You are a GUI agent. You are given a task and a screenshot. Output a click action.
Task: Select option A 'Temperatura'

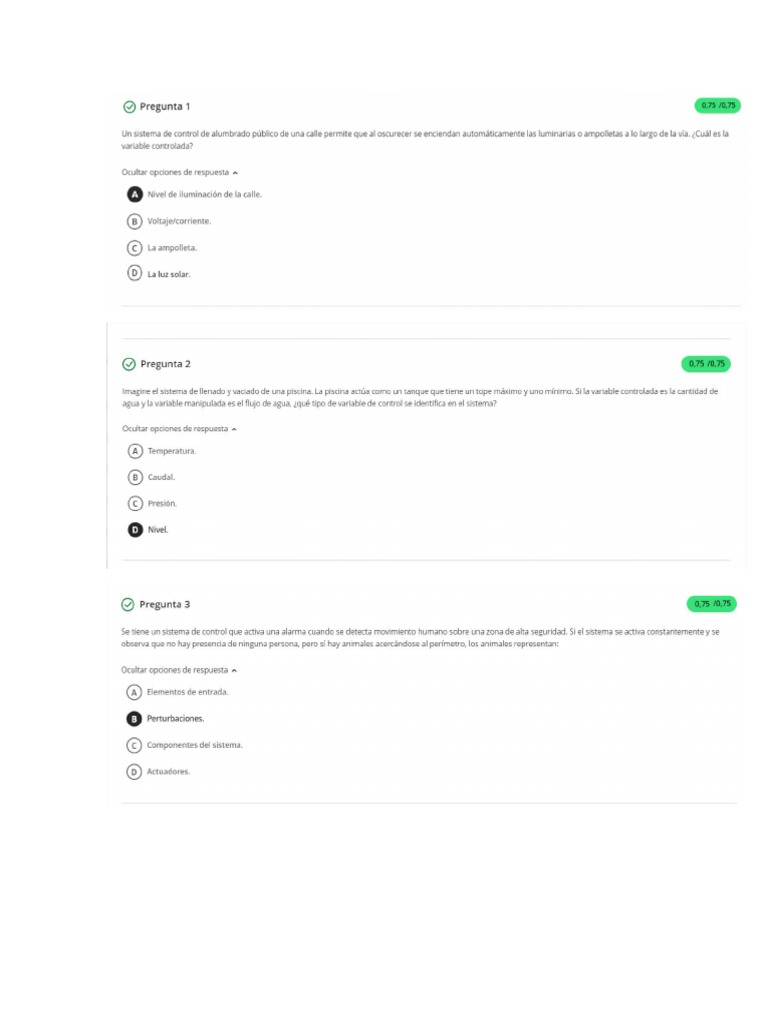tap(135, 451)
